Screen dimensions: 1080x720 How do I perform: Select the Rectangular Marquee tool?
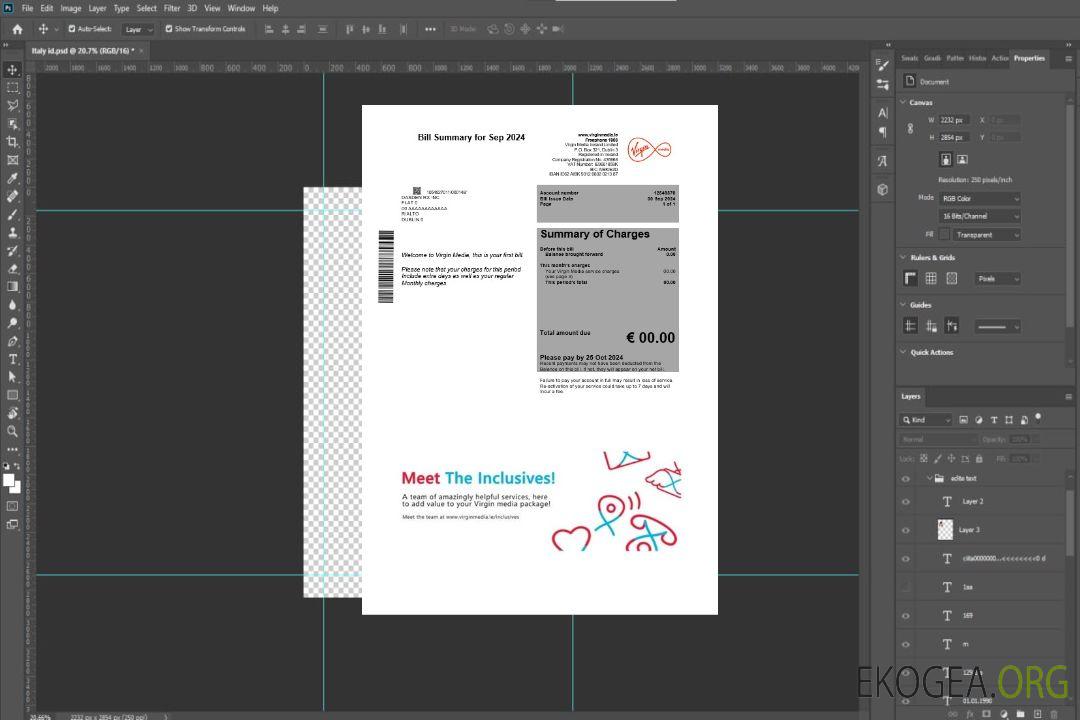pos(12,88)
